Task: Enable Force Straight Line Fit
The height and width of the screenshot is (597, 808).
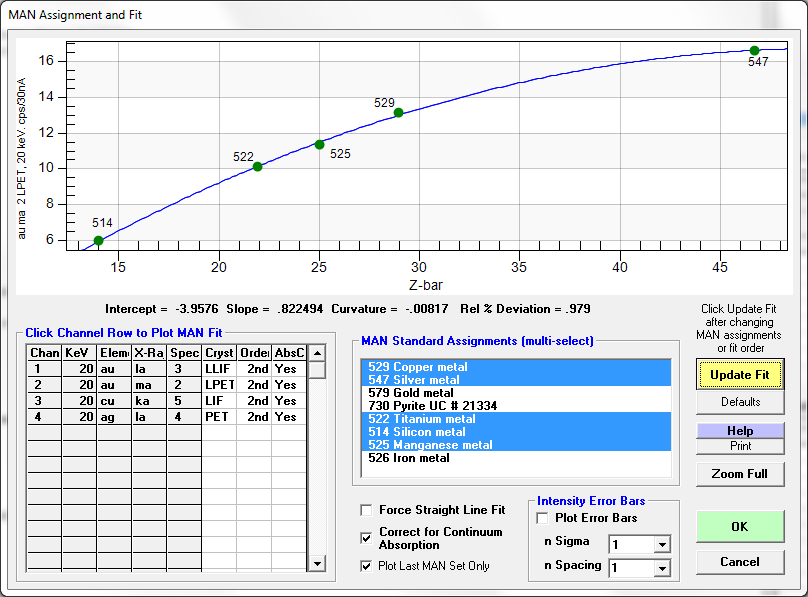Action: coord(366,510)
